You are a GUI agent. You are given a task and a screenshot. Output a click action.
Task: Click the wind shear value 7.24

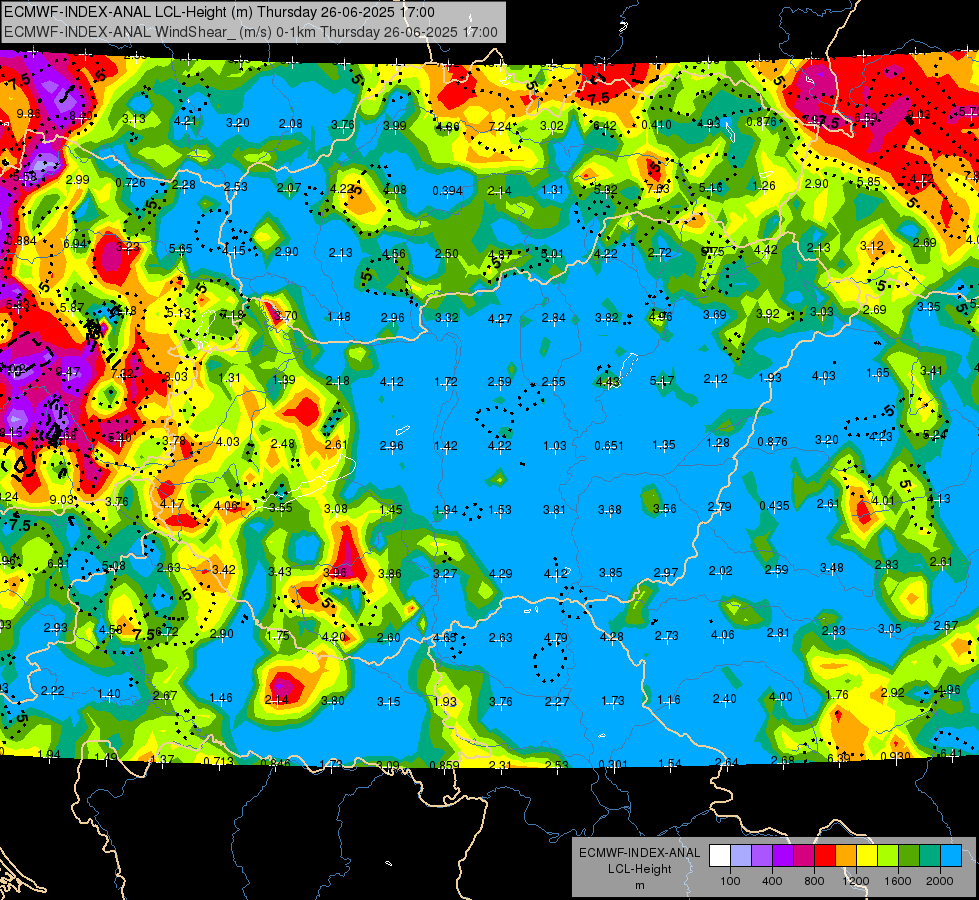point(500,127)
